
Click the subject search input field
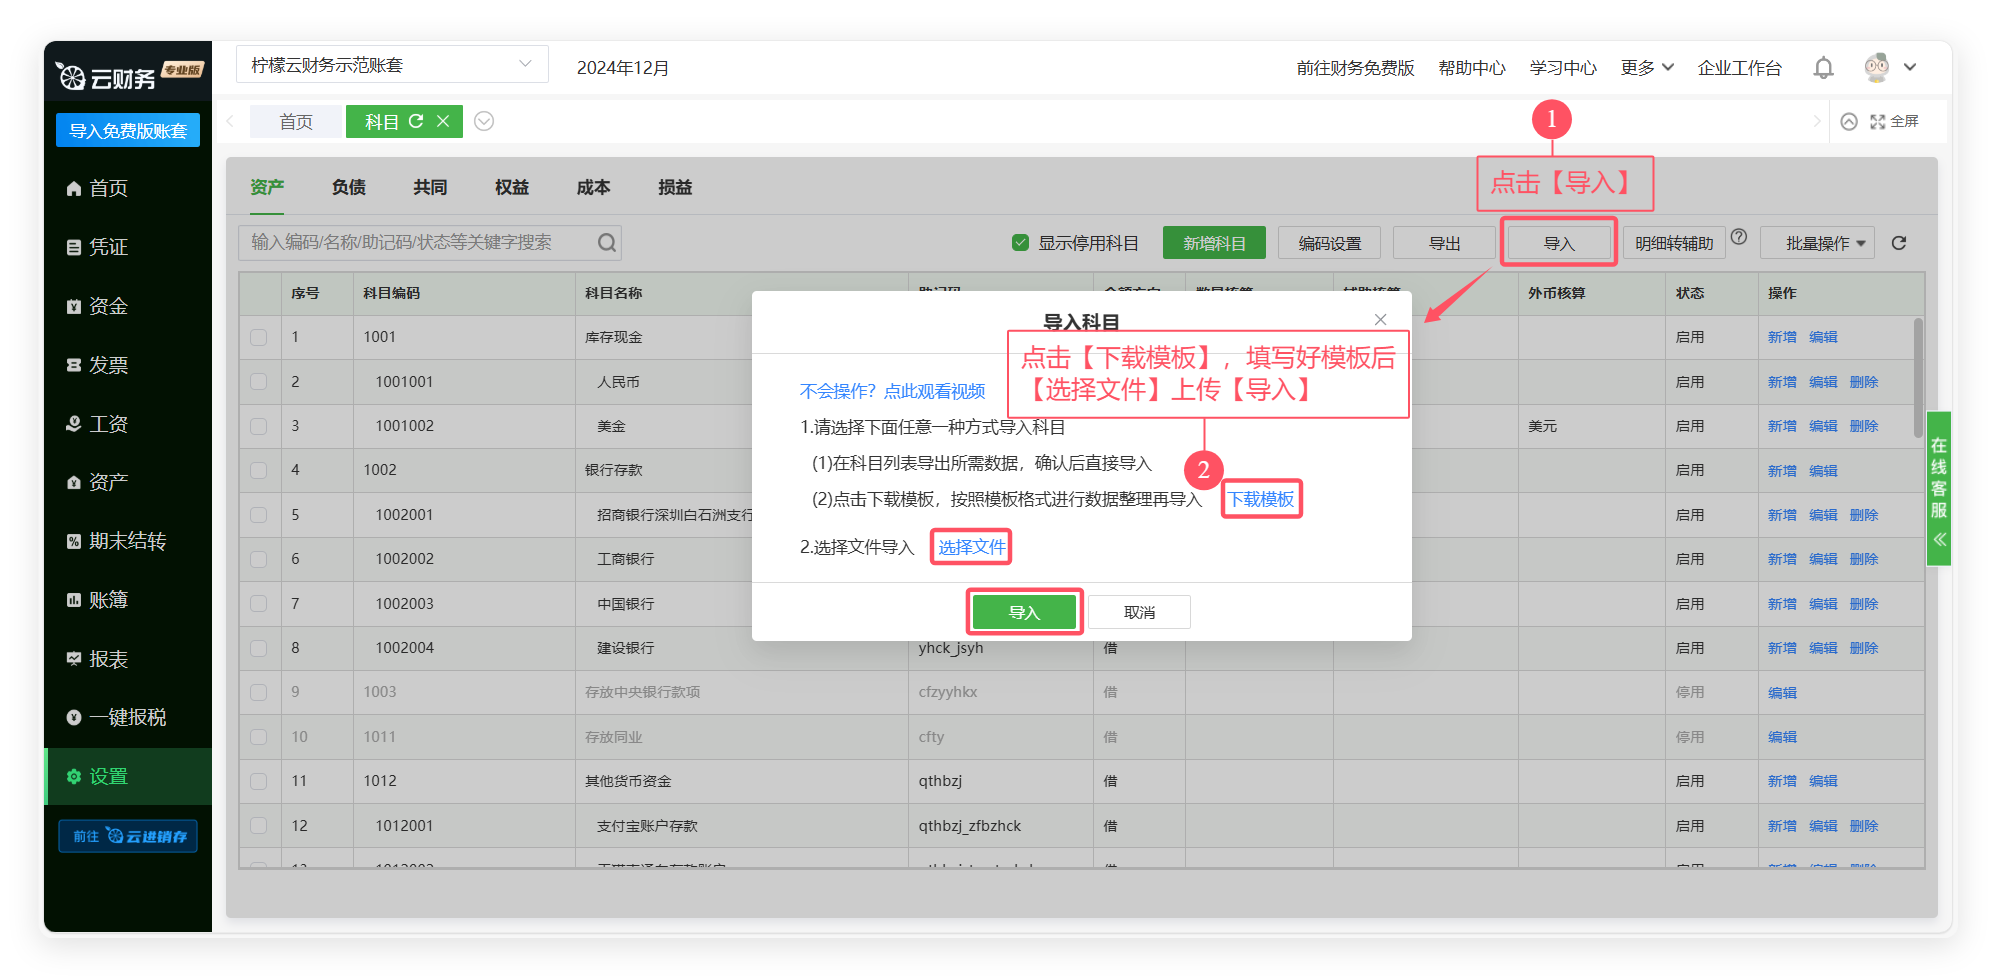(415, 243)
